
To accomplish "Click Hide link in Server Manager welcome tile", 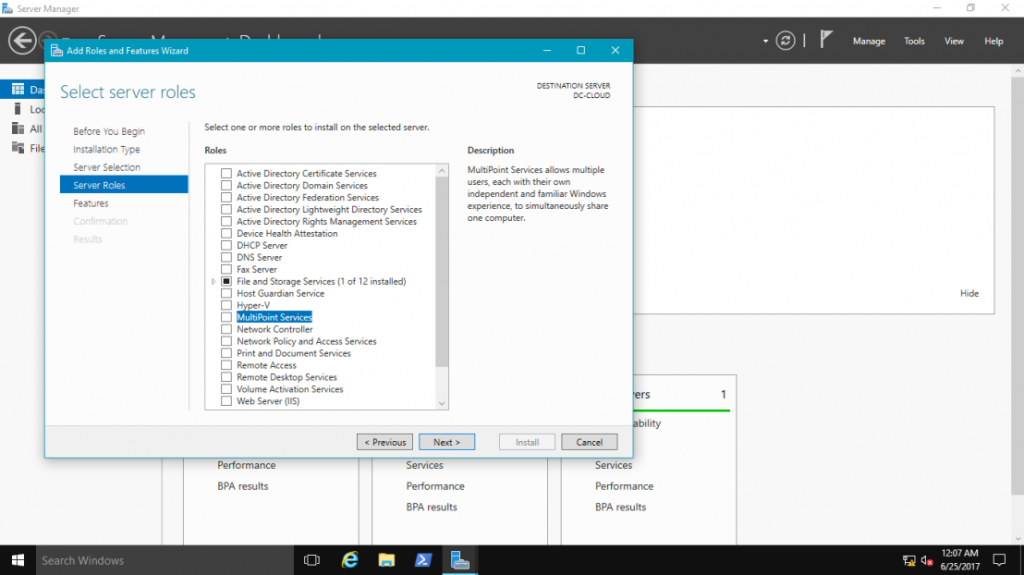I will click(x=969, y=293).
